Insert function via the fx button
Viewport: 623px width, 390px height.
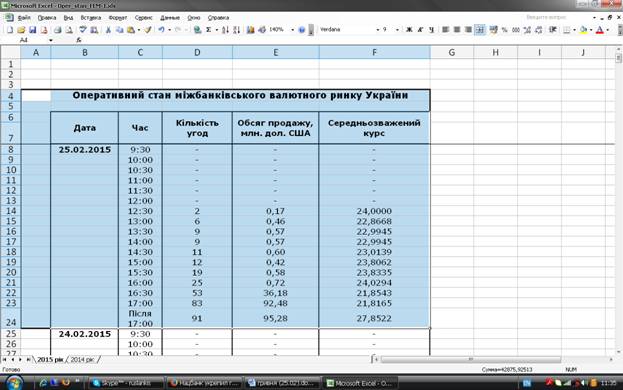[79, 40]
